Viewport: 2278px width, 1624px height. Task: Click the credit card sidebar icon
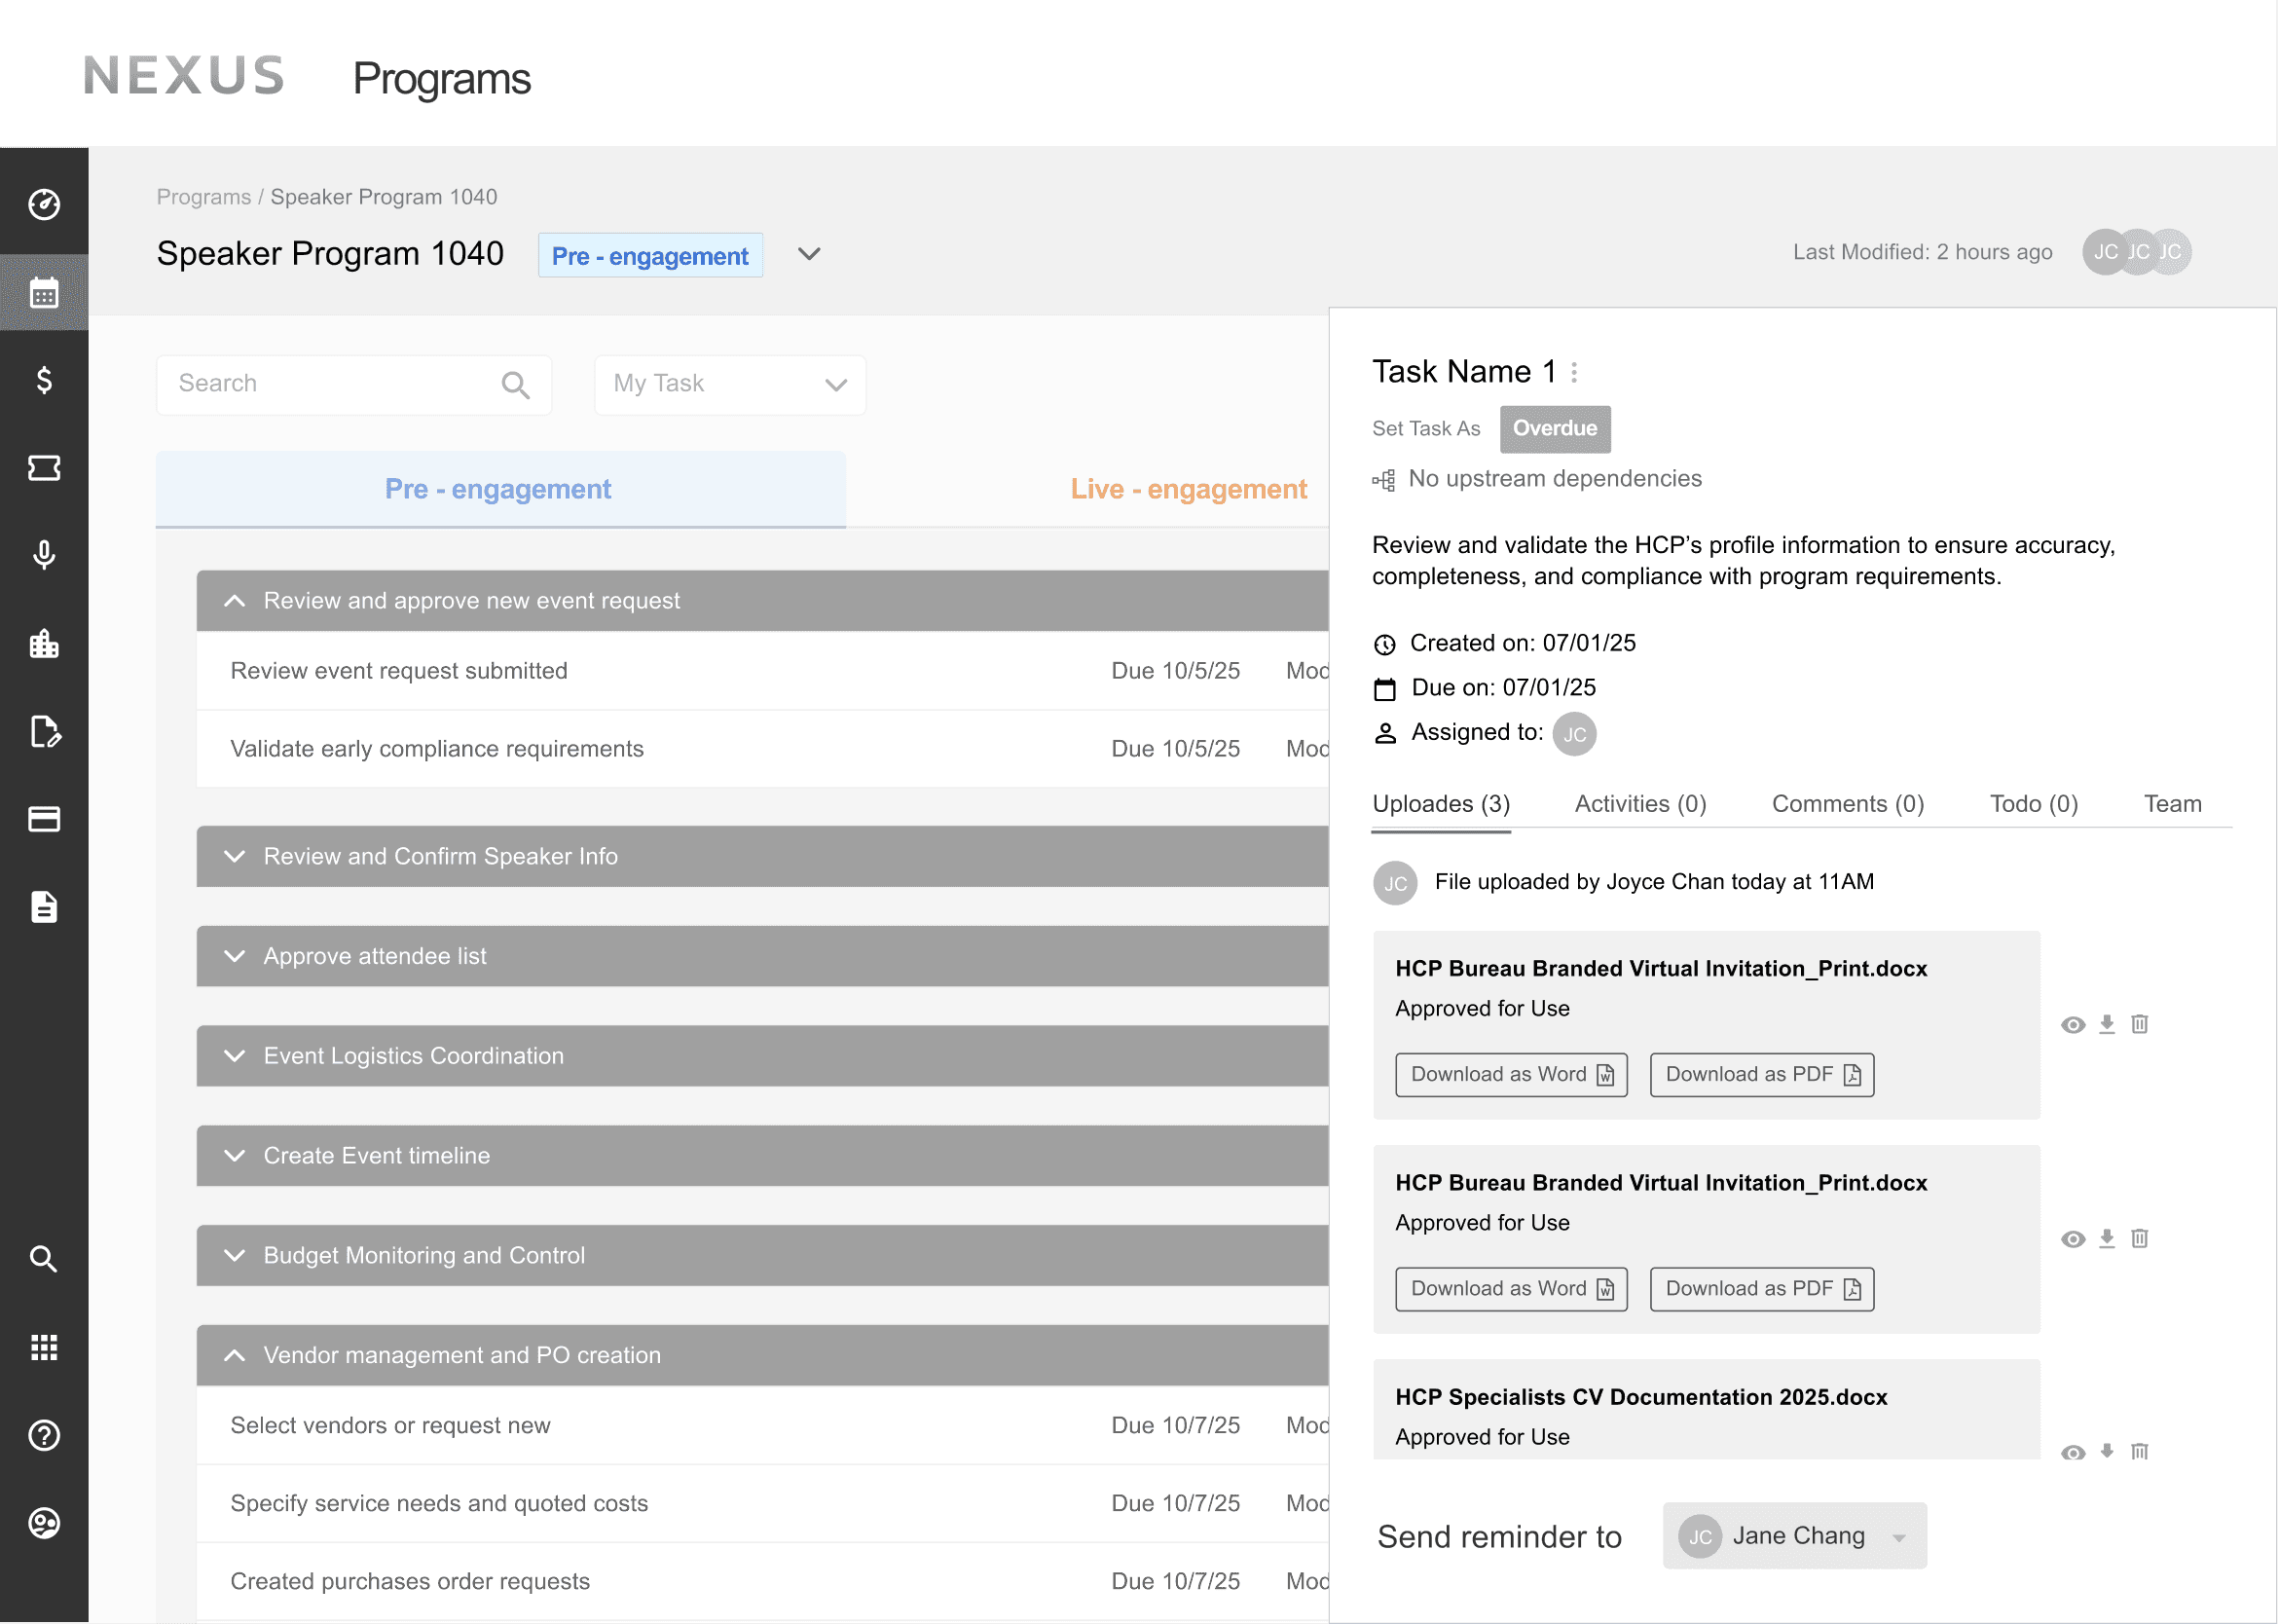tap(44, 819)
